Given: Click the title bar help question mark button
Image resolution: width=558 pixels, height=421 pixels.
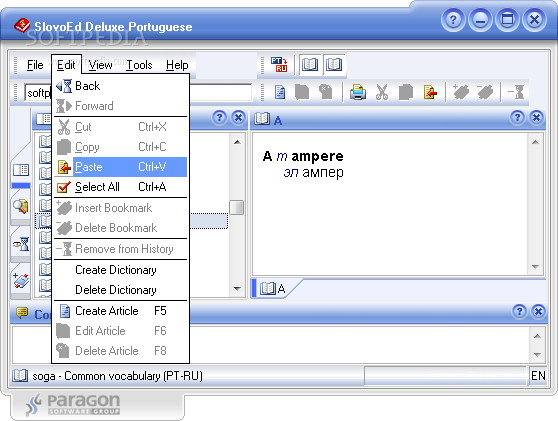Looking at the screenshot, I should [x=453, y=20].
